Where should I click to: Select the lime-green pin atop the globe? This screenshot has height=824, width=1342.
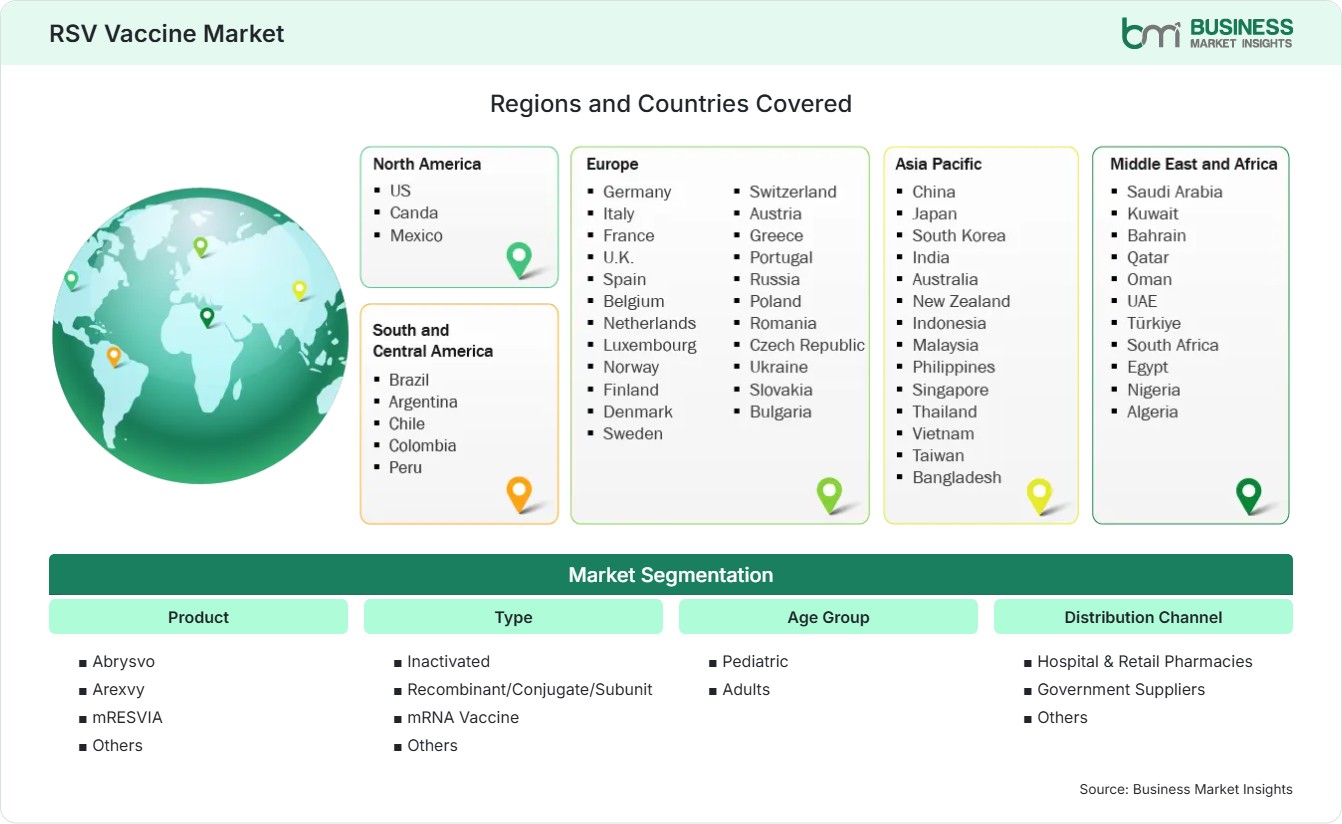tap(200, 246)
